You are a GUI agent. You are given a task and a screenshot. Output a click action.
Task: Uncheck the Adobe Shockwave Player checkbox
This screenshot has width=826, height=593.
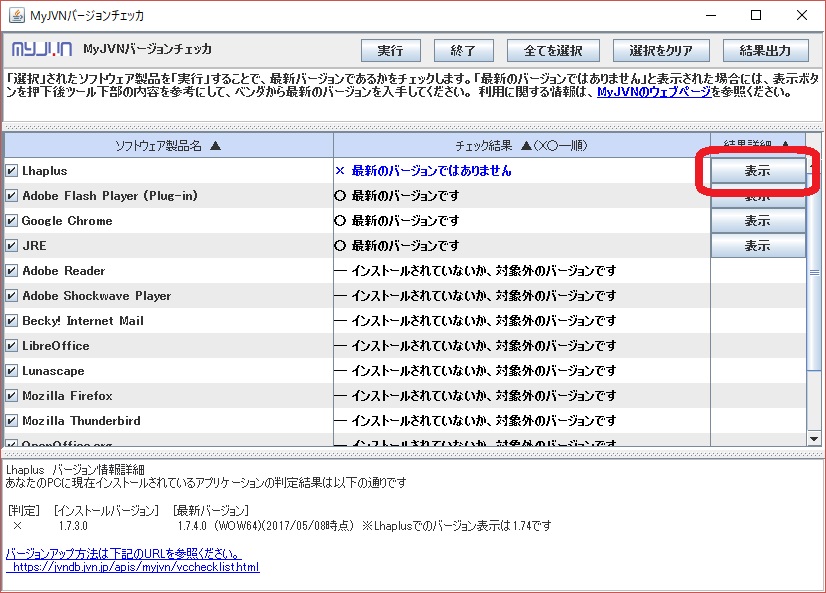[x=12, y=296]
